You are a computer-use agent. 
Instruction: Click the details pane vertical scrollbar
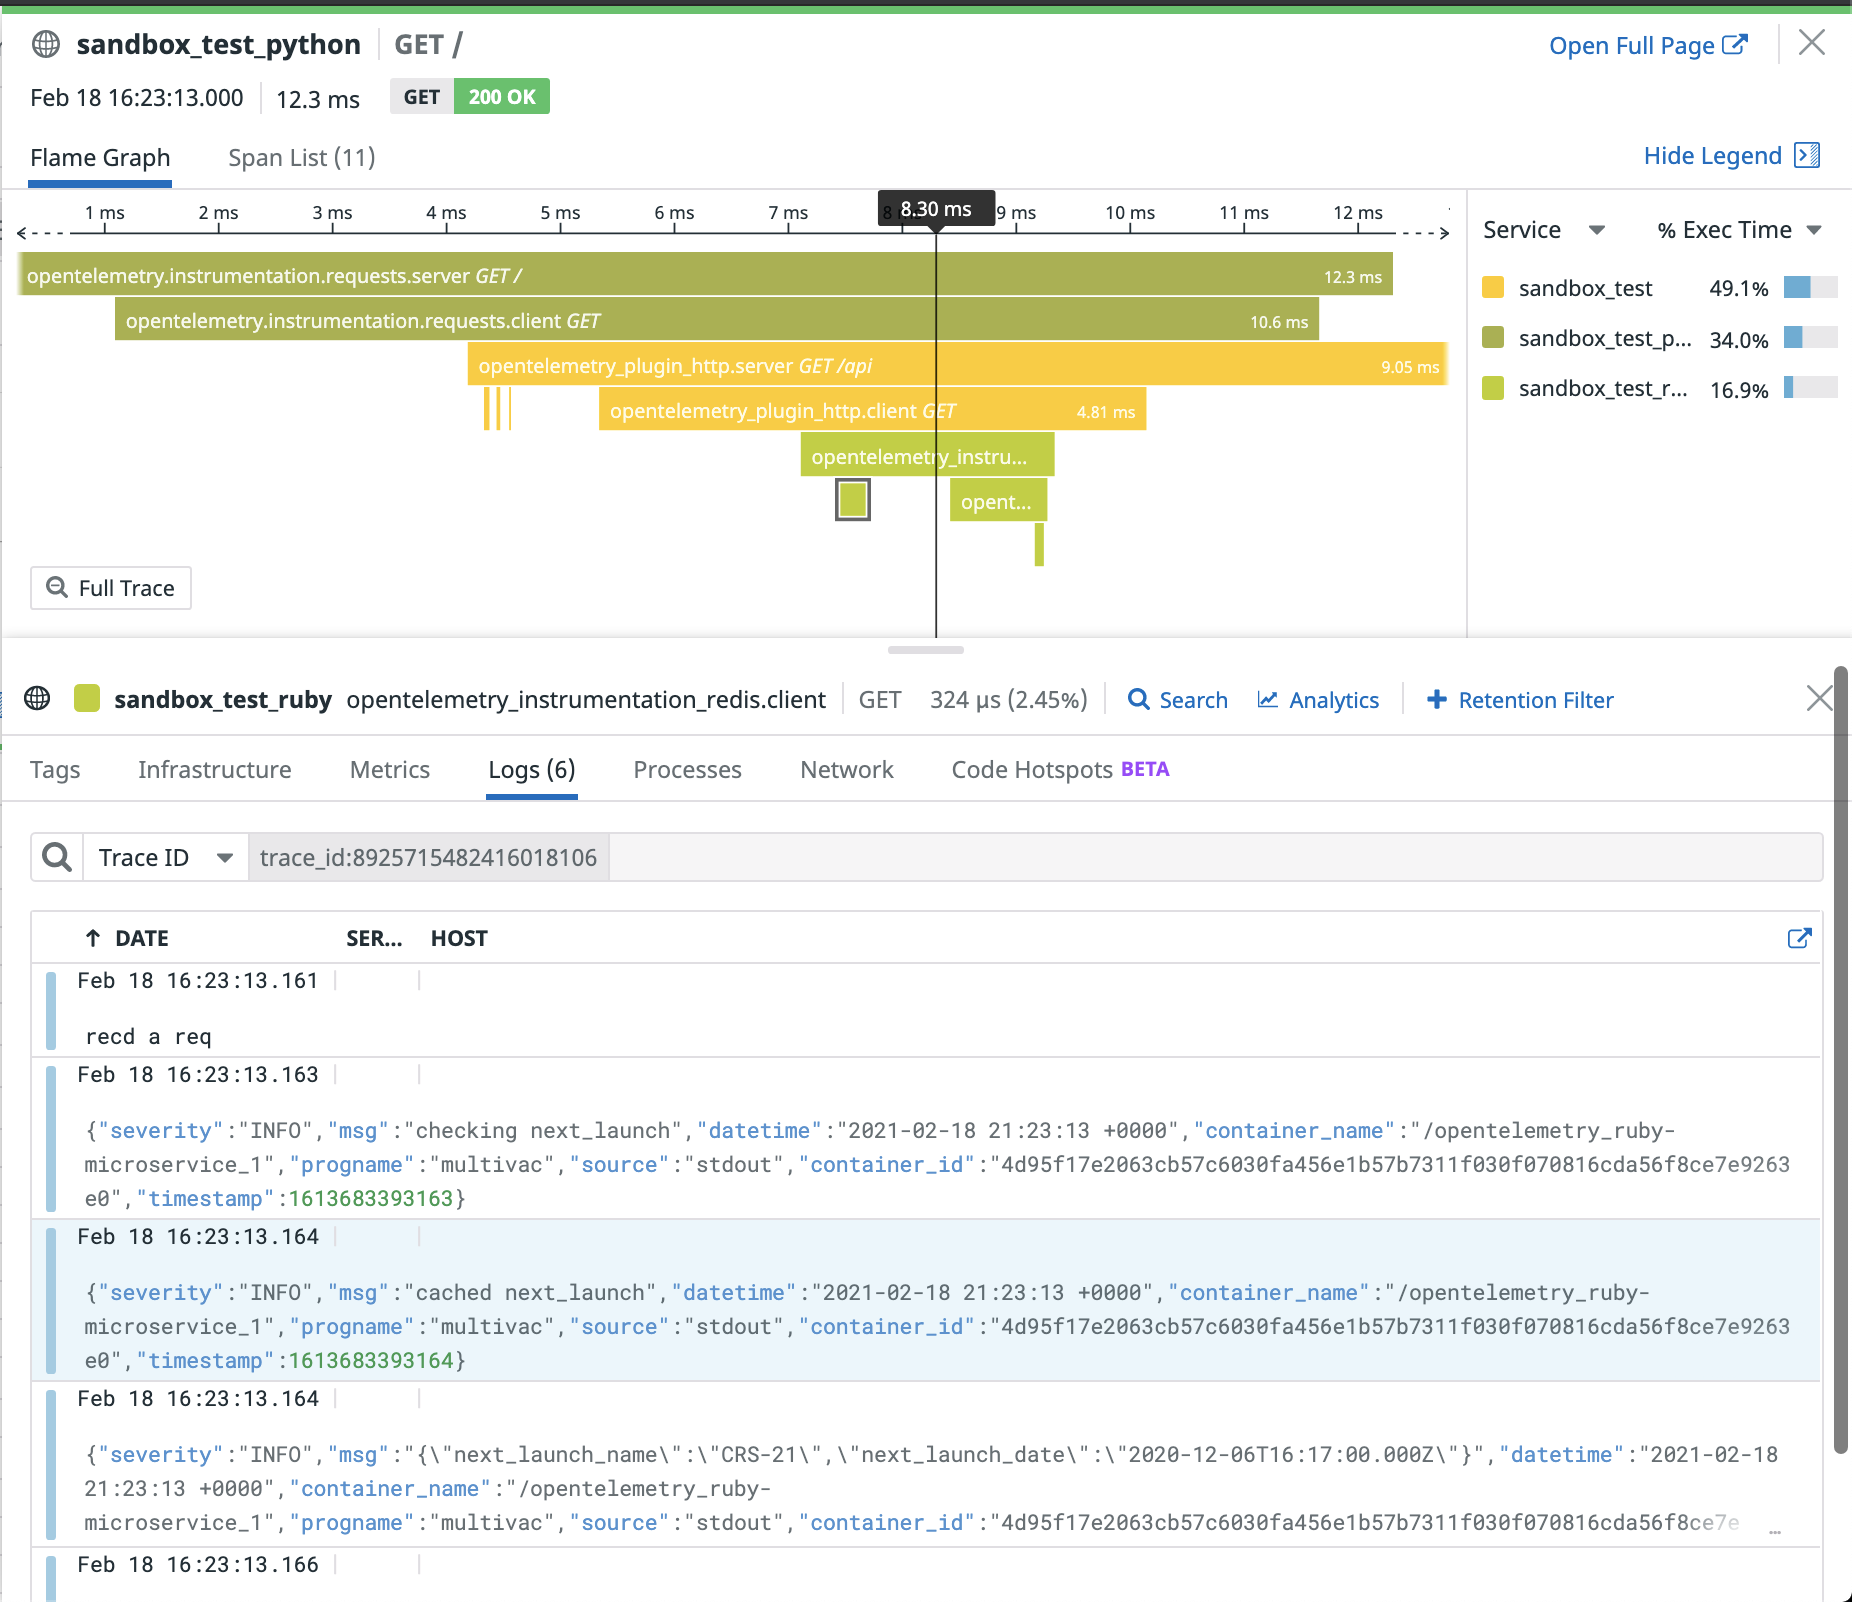pos(1841,1060)
